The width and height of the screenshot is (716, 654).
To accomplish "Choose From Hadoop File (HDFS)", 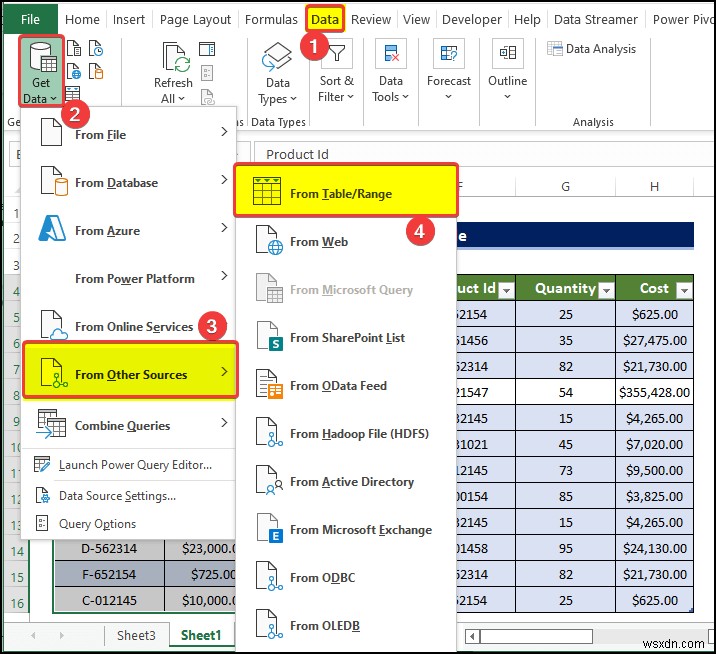I will point(346,433).
